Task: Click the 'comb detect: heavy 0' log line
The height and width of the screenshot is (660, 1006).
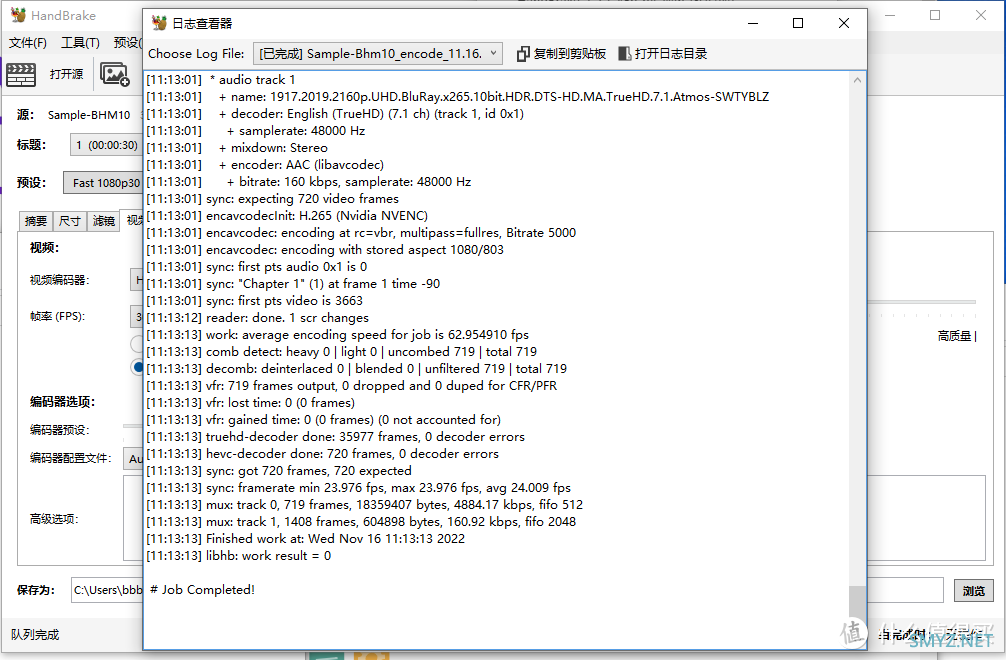Action: click(341, 352)
